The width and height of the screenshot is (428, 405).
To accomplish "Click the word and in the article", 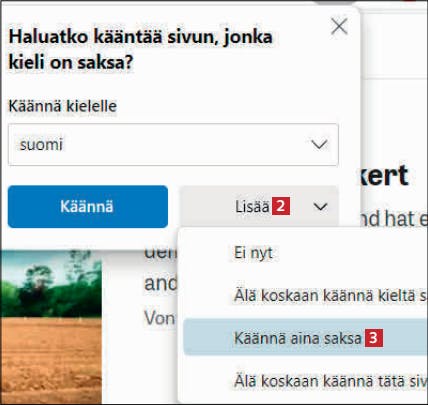I will click(x=161, y=284).
